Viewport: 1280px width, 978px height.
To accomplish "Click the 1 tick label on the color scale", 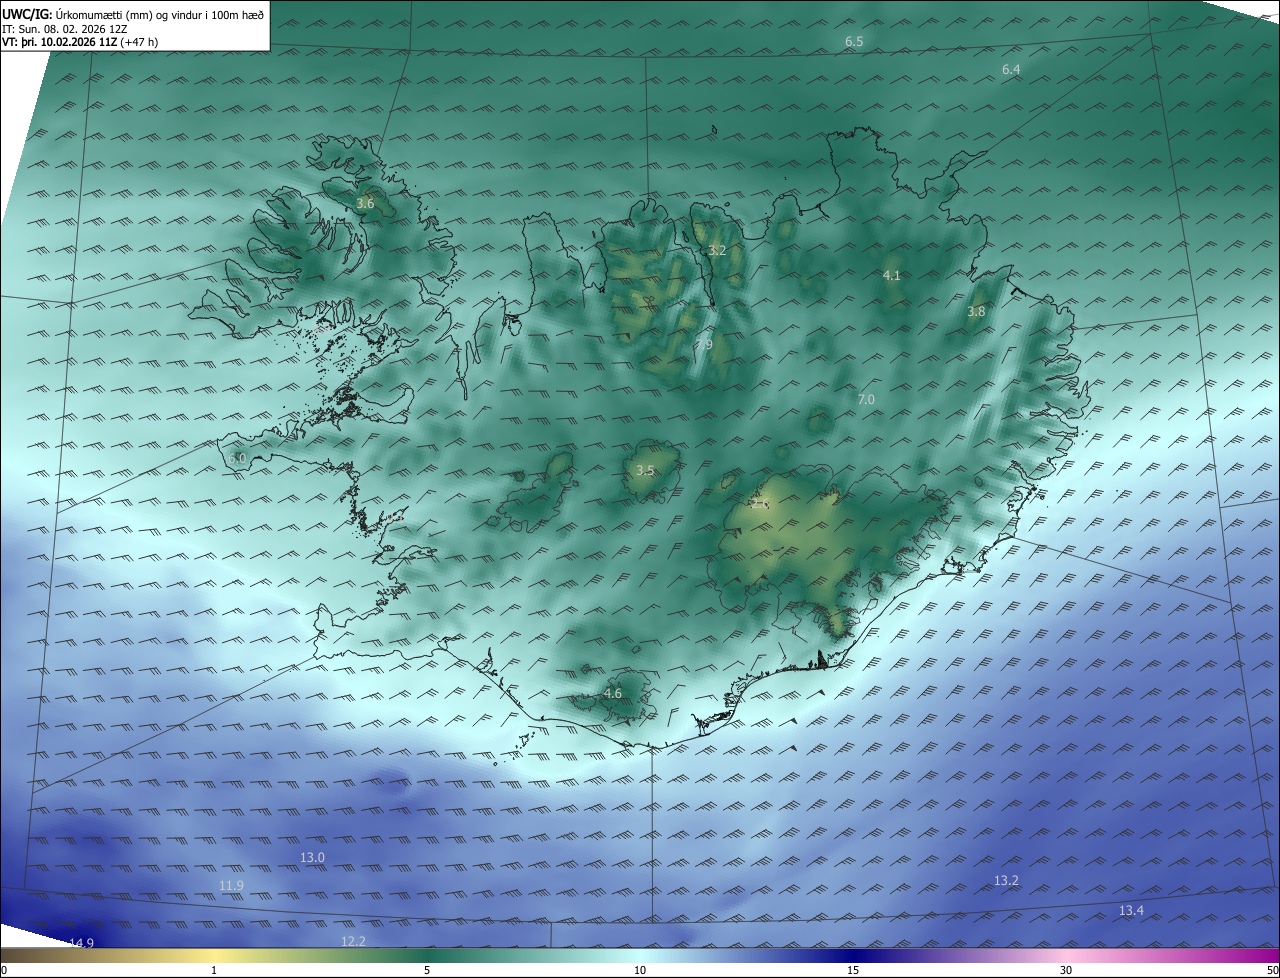I will [x=214, y=970].
